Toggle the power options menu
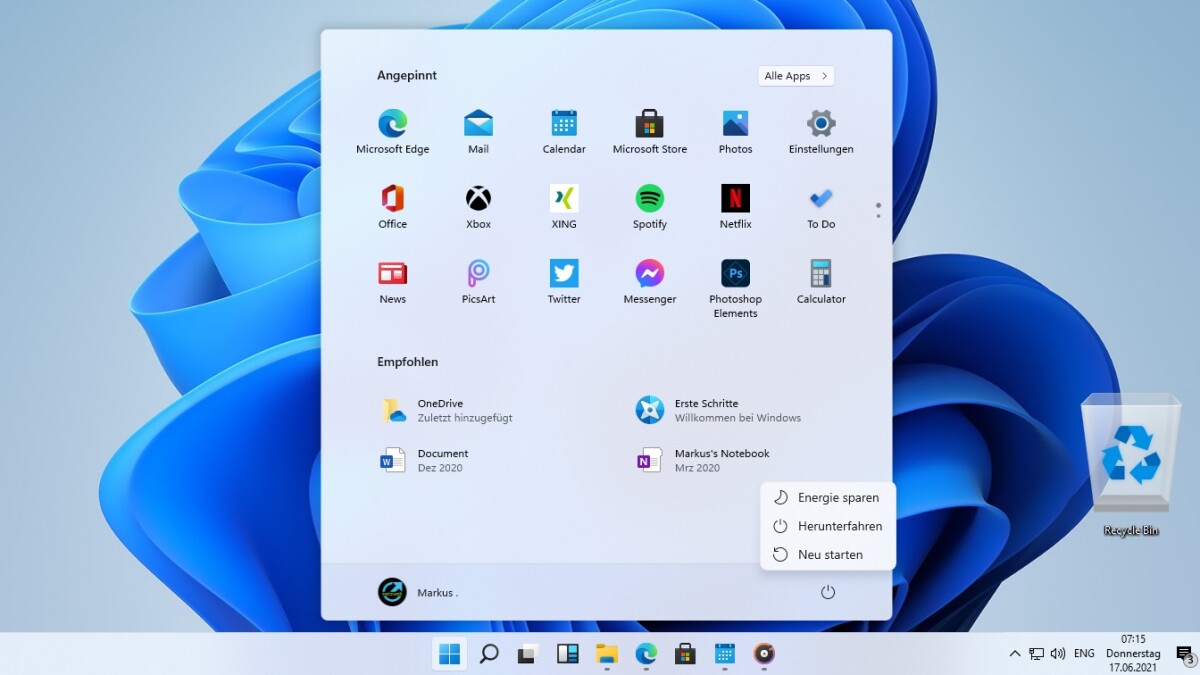This screenshot has height=675, width=1200. click(827, 592)
